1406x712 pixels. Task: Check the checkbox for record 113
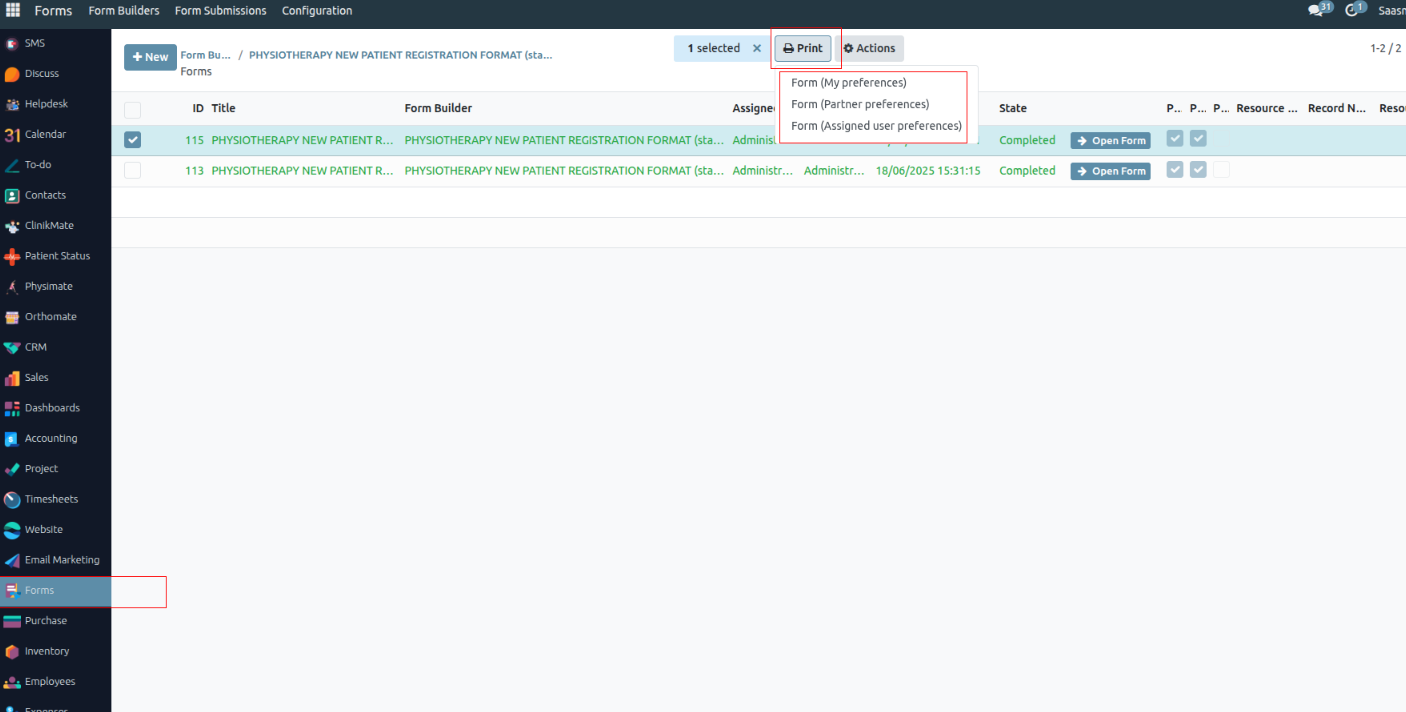coord(132,171)
